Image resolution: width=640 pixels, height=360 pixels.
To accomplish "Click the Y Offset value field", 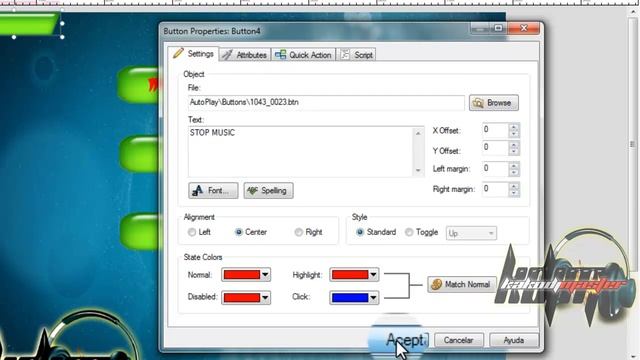I will 495,148.
